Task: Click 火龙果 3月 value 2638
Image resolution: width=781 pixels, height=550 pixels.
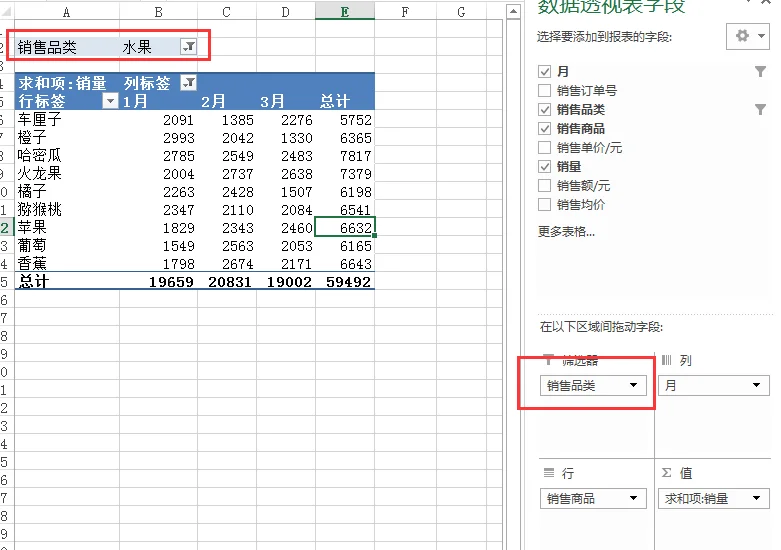Action: coord(285,173)
